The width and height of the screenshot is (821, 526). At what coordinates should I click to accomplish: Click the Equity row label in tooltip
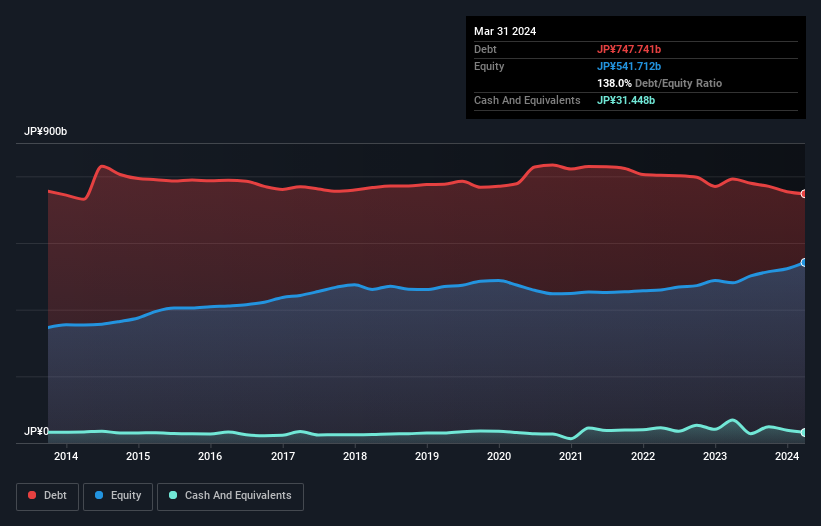(x=489, y=66)
